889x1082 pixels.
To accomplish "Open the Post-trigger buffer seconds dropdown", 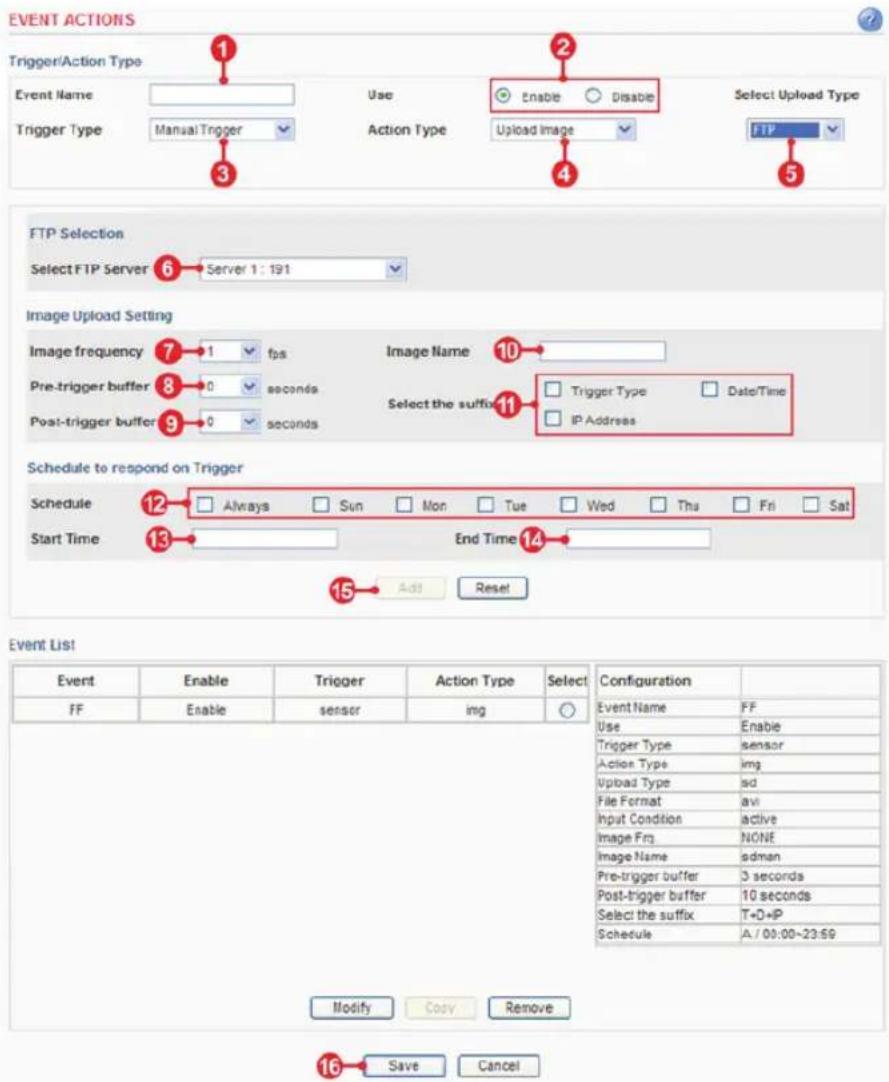I will 231,422.
